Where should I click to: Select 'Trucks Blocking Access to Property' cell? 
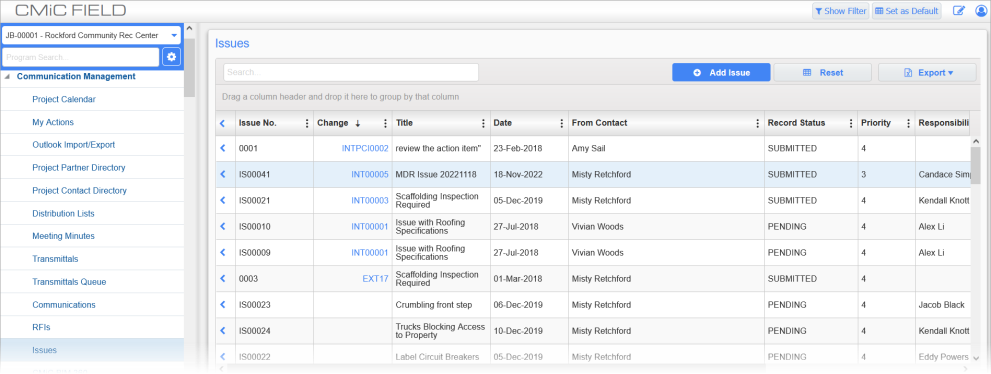441,330
